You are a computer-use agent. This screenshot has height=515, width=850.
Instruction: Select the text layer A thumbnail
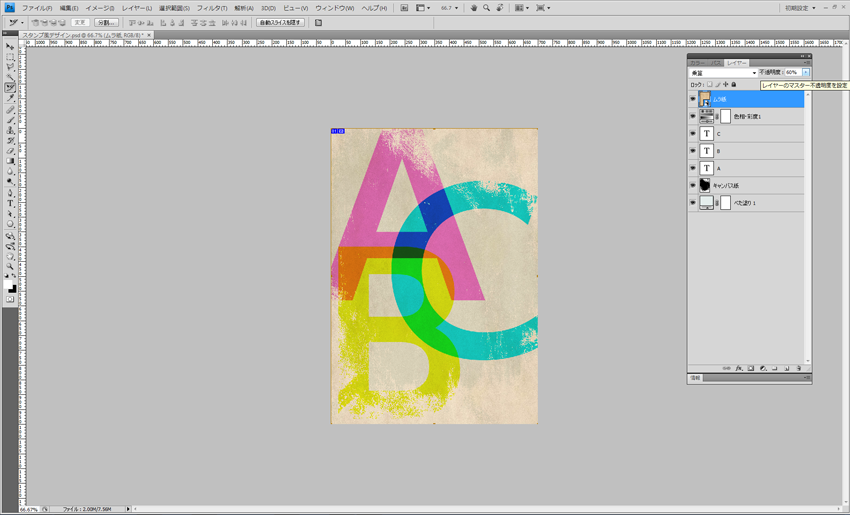[x=707, y=168]
